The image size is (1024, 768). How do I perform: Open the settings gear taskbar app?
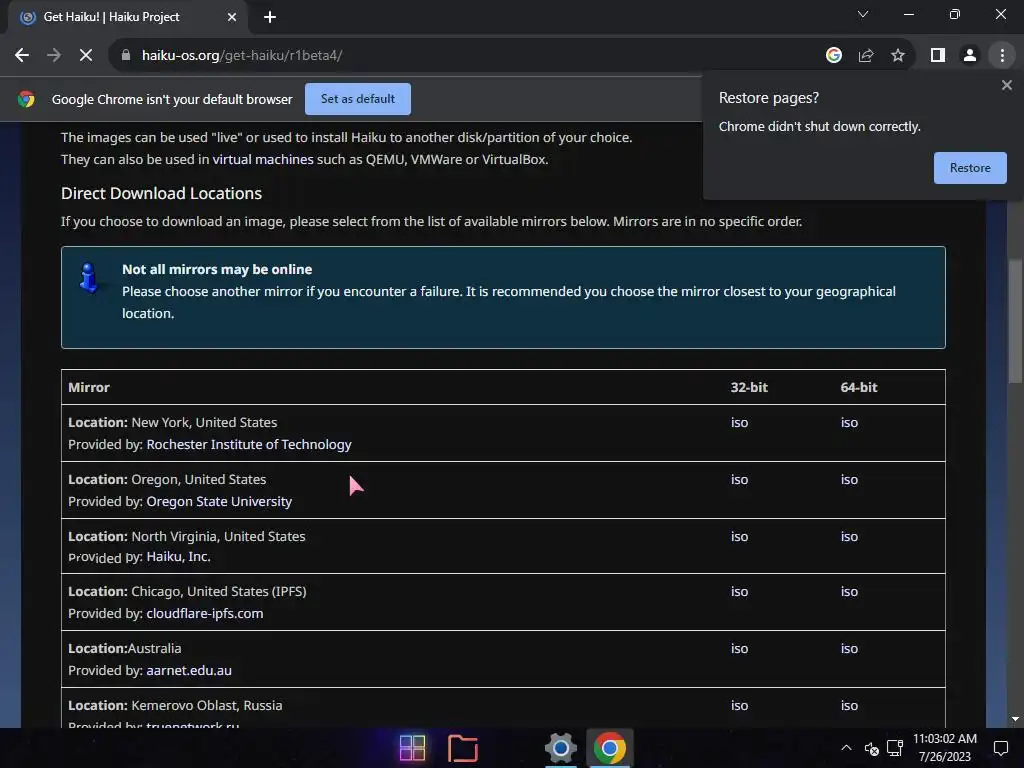pyautogui.click(x=560, y=748)
